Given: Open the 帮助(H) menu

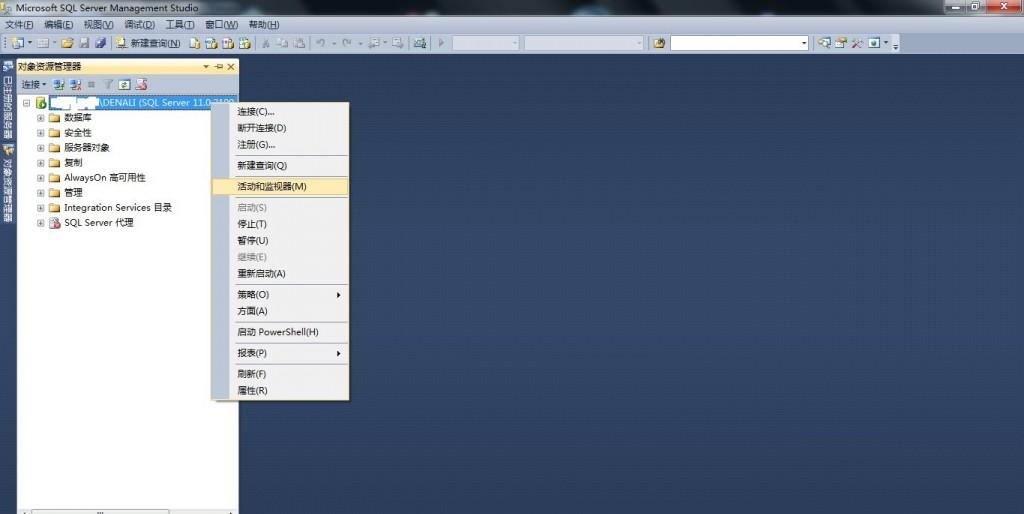Looking at the screenshot, I should 263,25.
